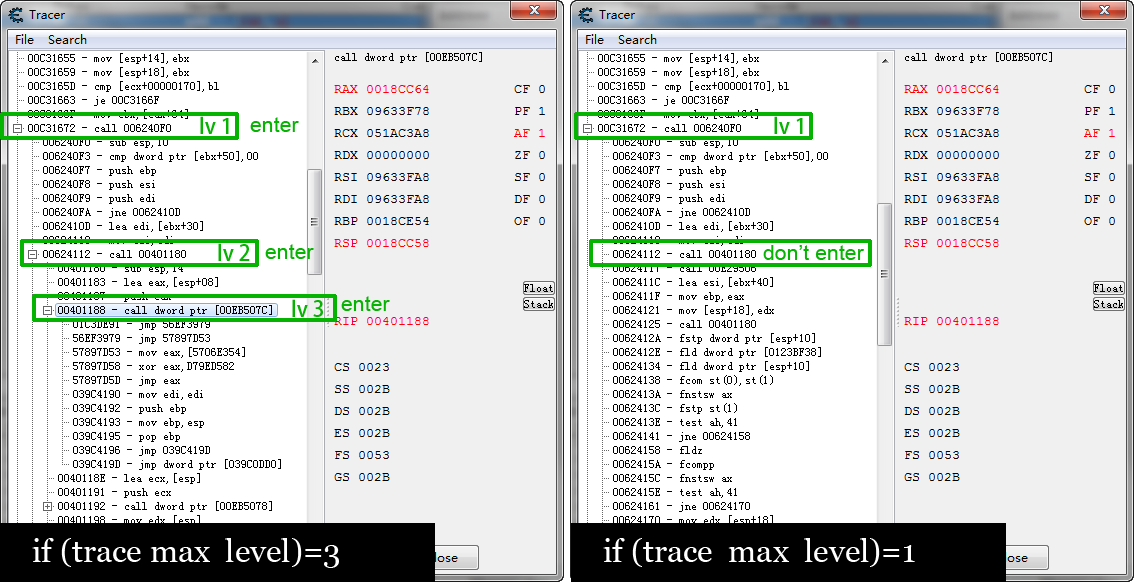Close the left Tracer window

click(533, 10)
